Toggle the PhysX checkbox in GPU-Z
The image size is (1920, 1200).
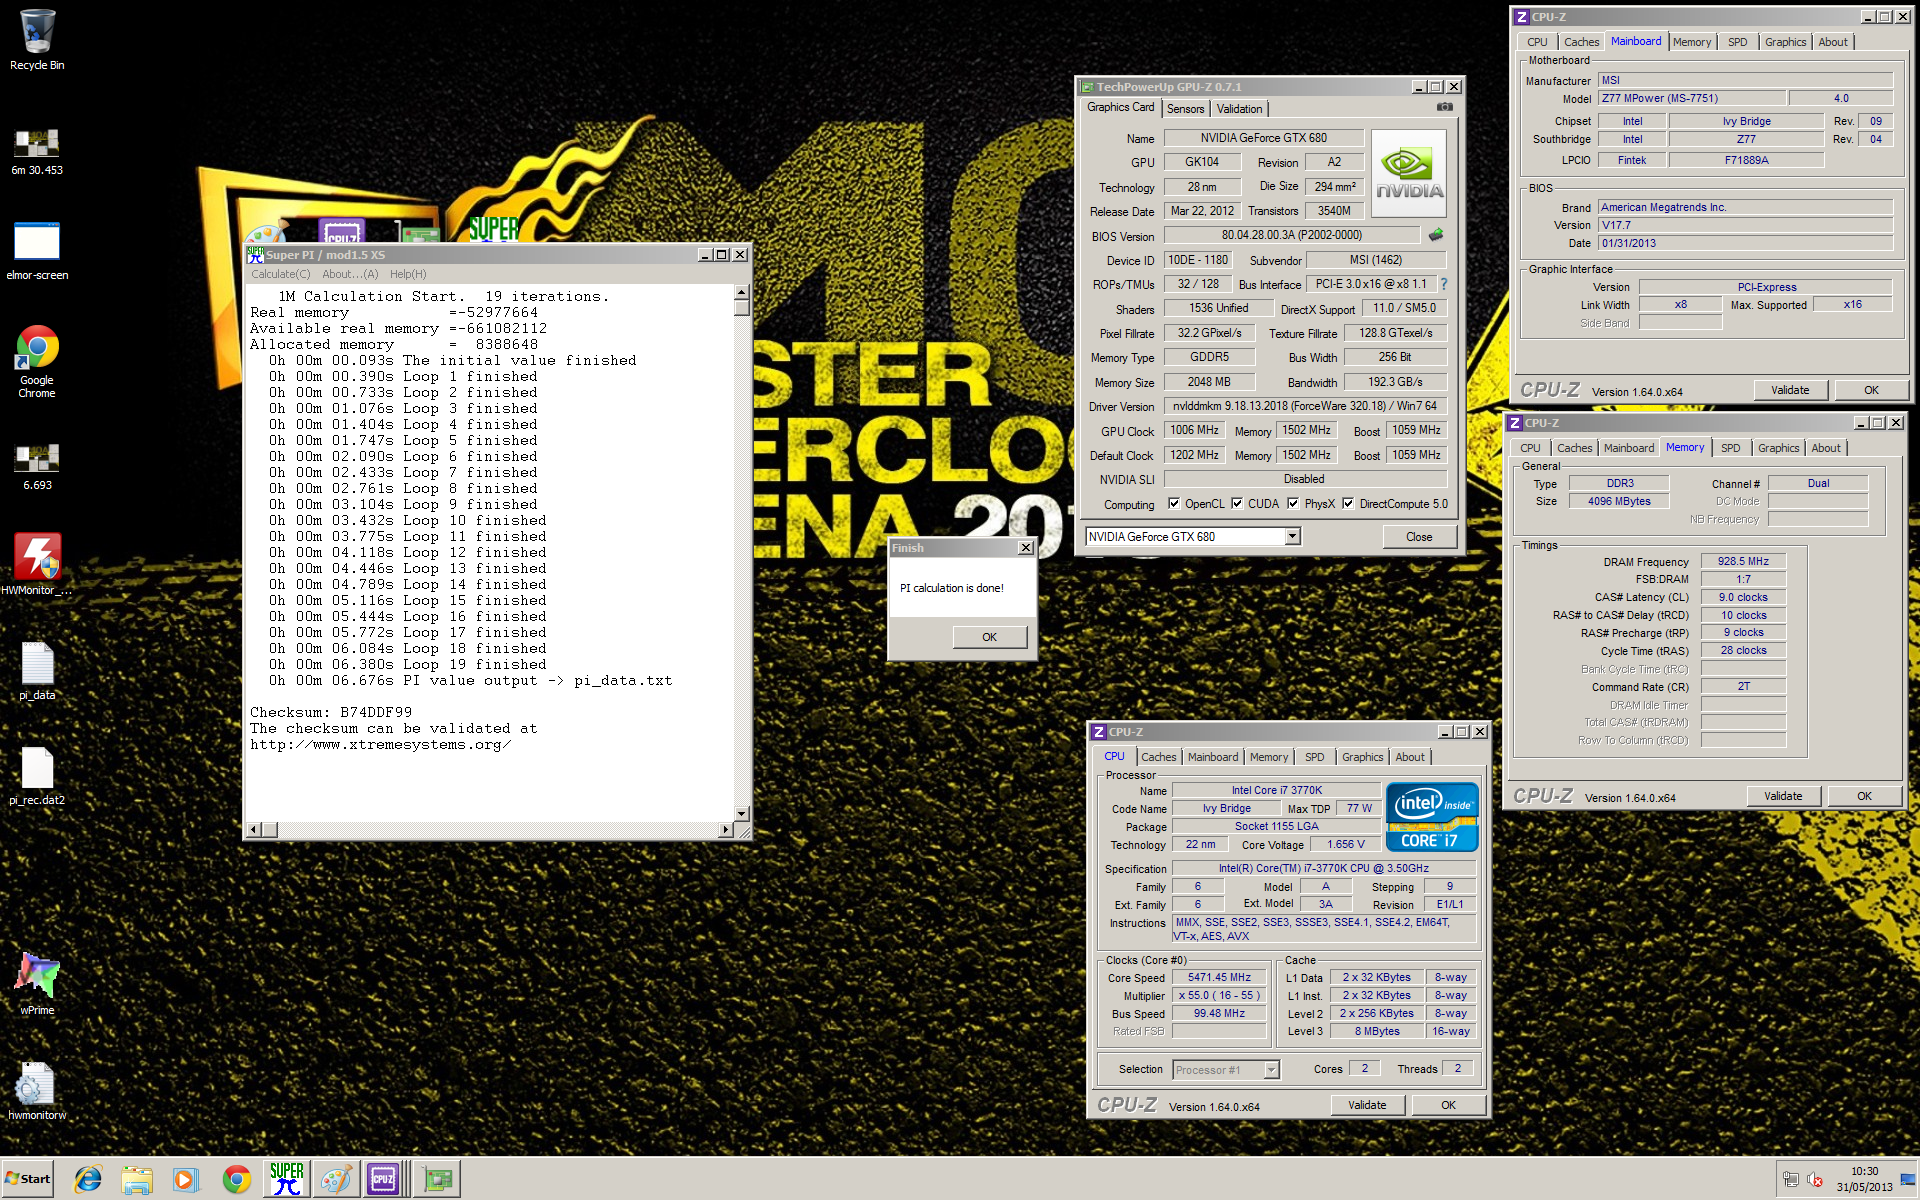(1293, 504)
